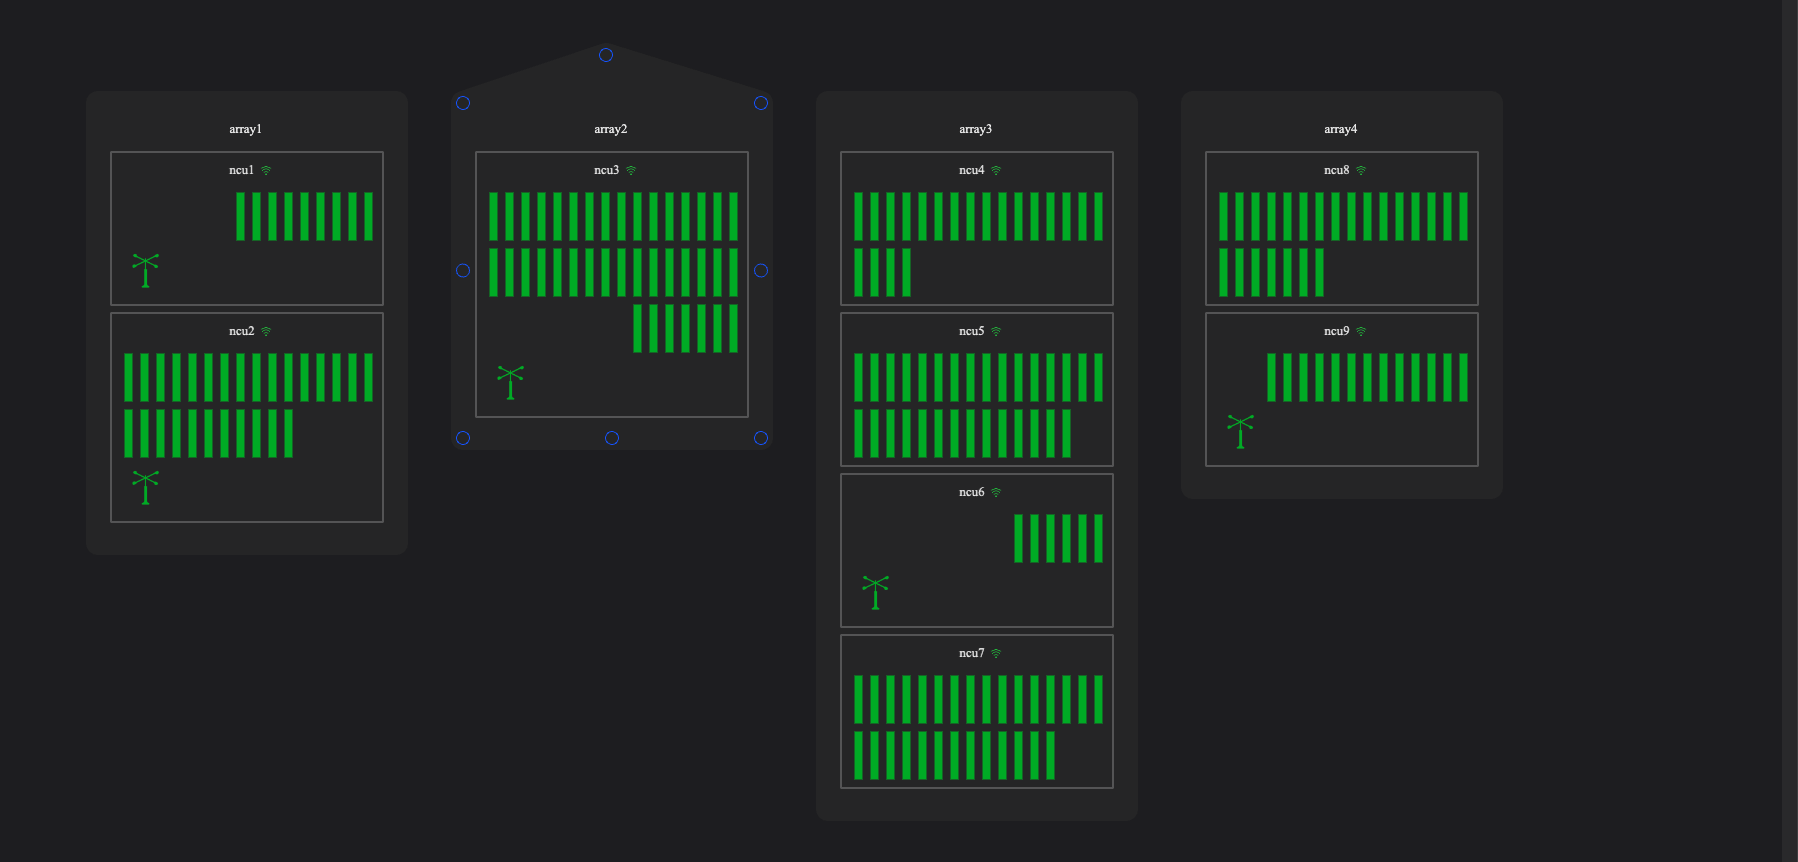Click the wifi signal icon beside ncu1
Image resolution: width=1798 pixels, height=862 pixels.
266,171
